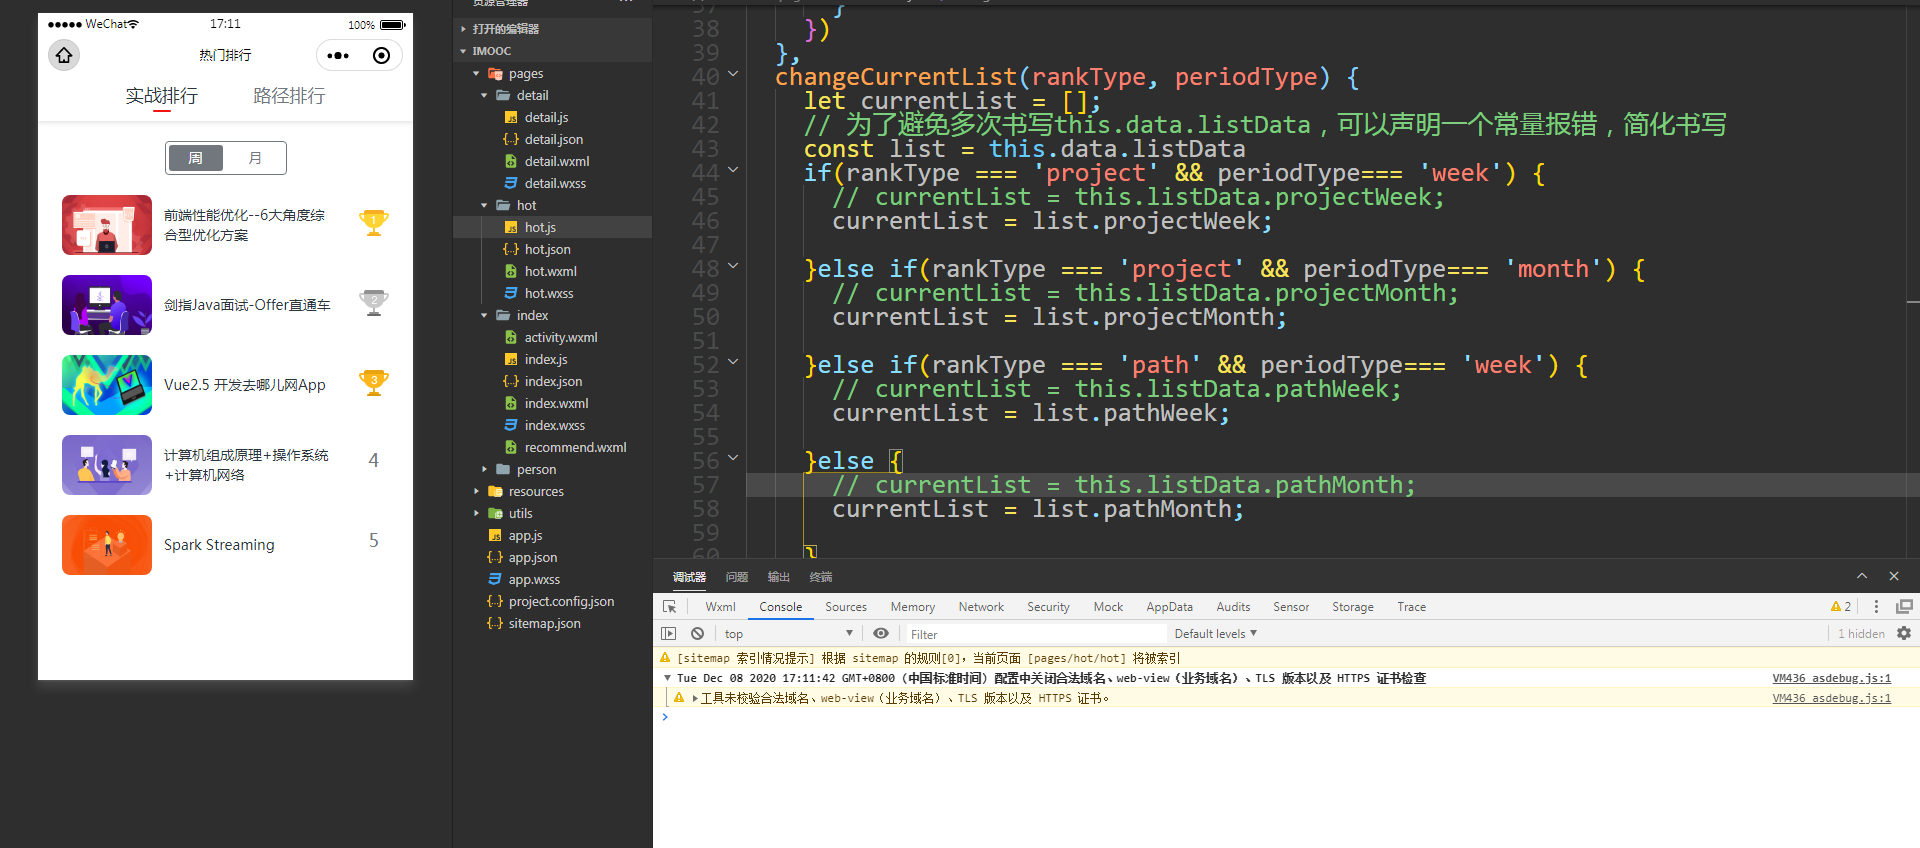Image resolution: width=1920 pixels, height=848 pixels.
Task: Switch to Network tab
Action: [981, 607]
